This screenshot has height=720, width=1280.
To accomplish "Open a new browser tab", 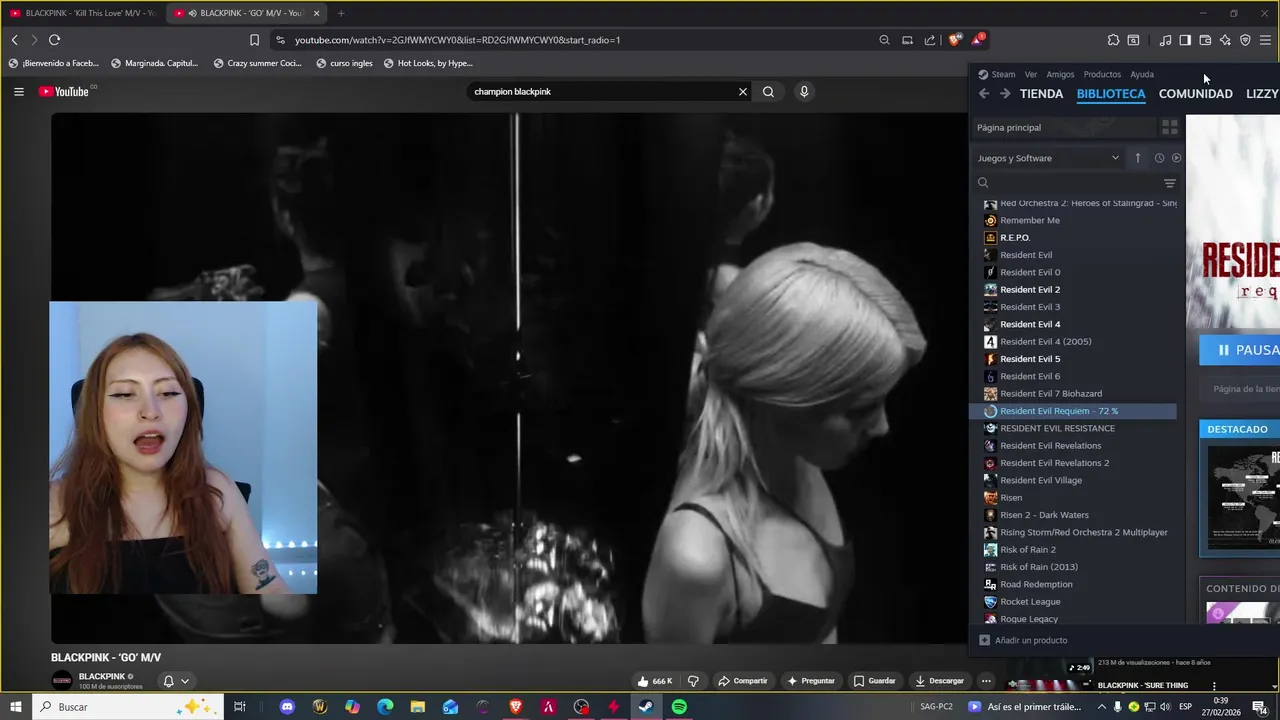I will [341, 13].
